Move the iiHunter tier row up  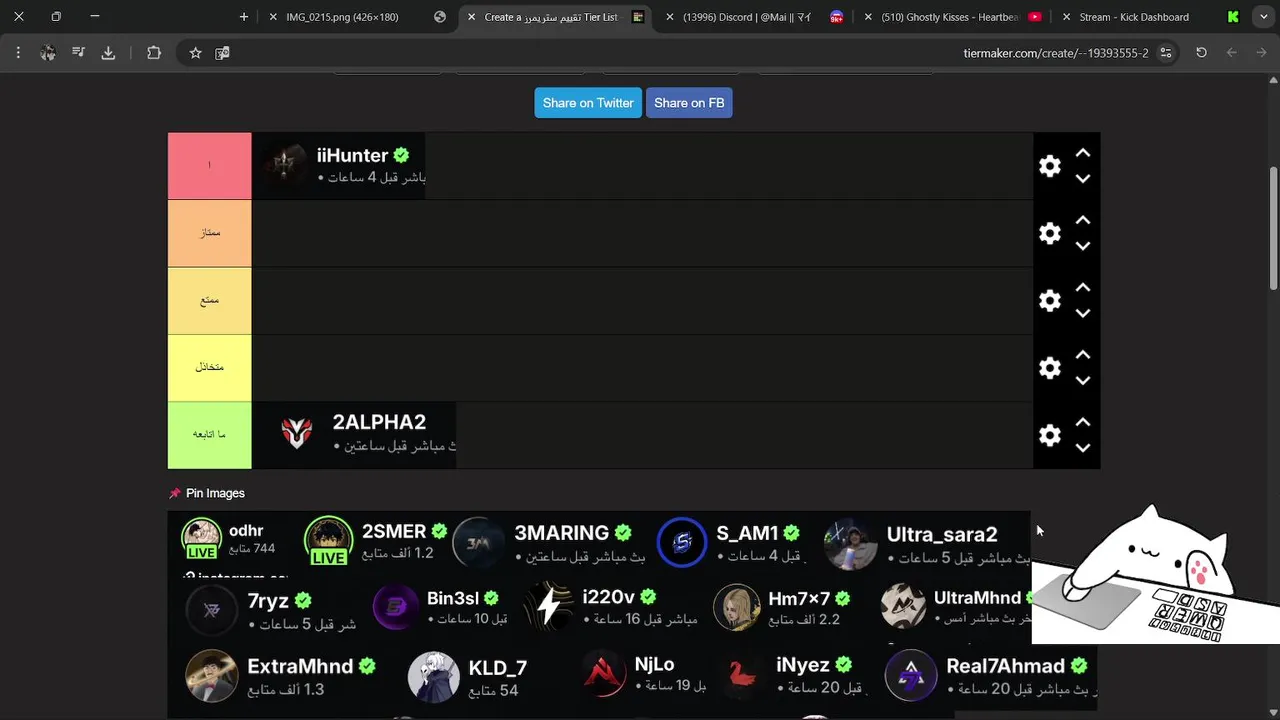pos(1083,154)
